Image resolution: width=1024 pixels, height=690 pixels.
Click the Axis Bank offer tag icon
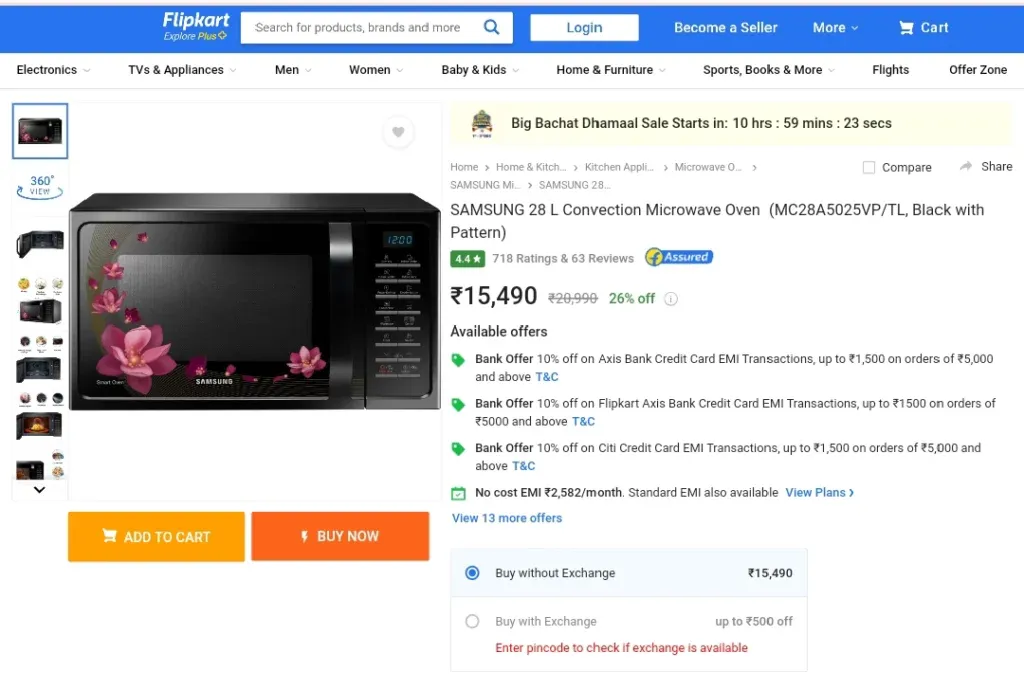(x=458, y=360)
